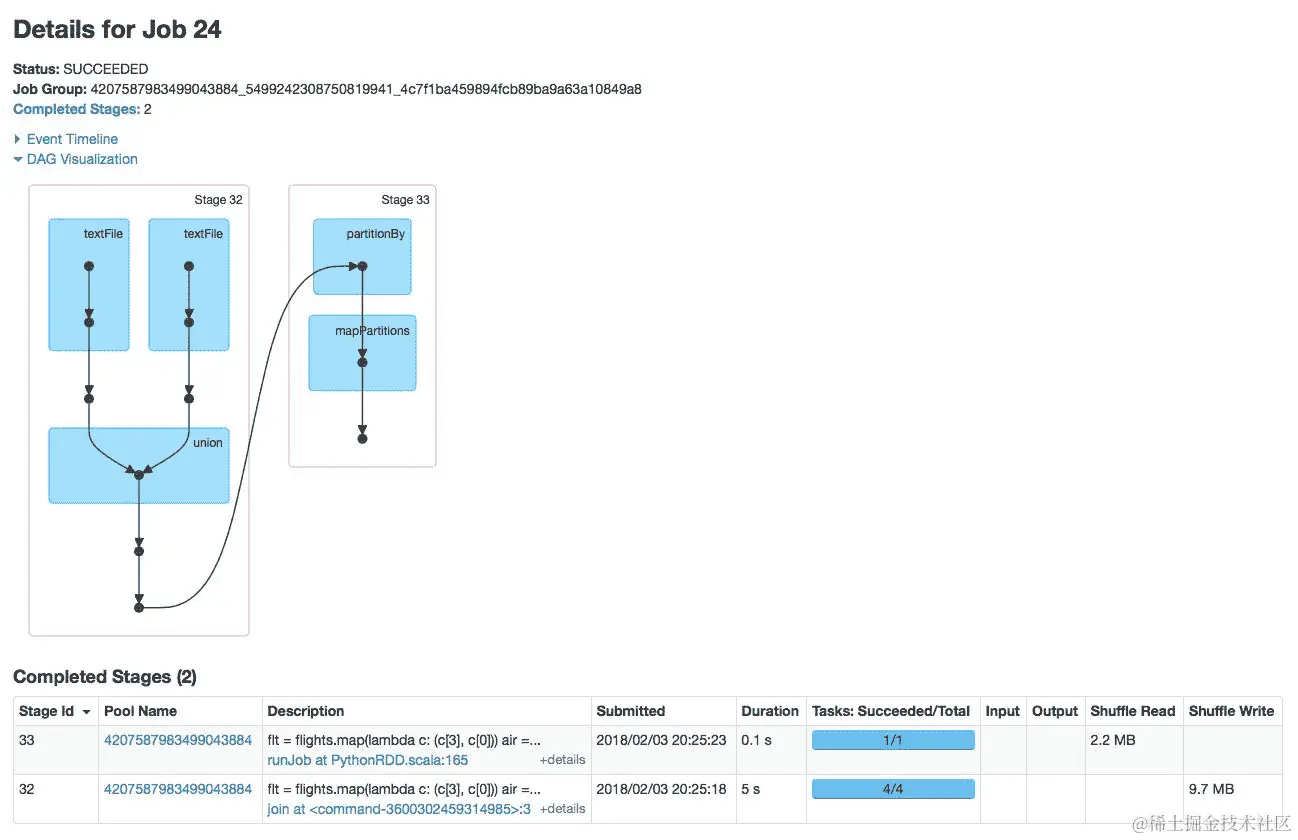
Task: Collapse the DAG Visualization section
Action: (75, 159)
